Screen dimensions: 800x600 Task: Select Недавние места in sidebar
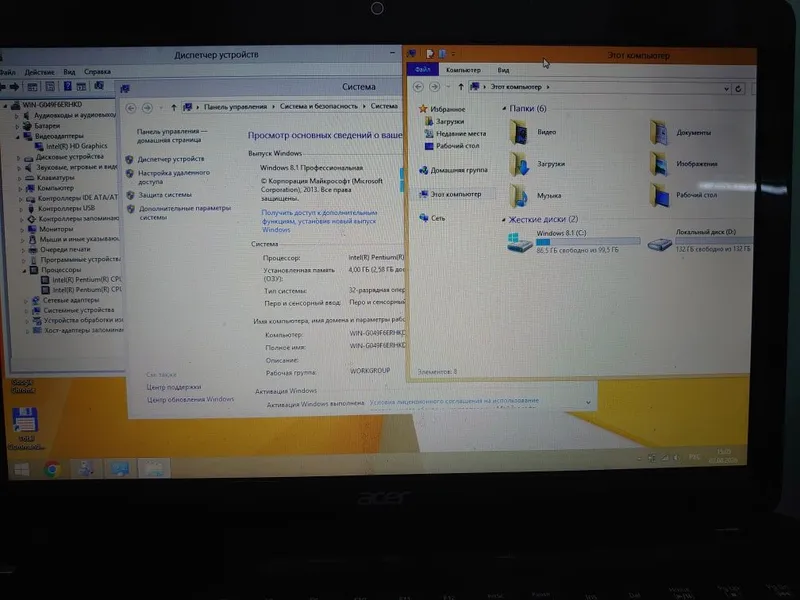click(x=455, y=134)
